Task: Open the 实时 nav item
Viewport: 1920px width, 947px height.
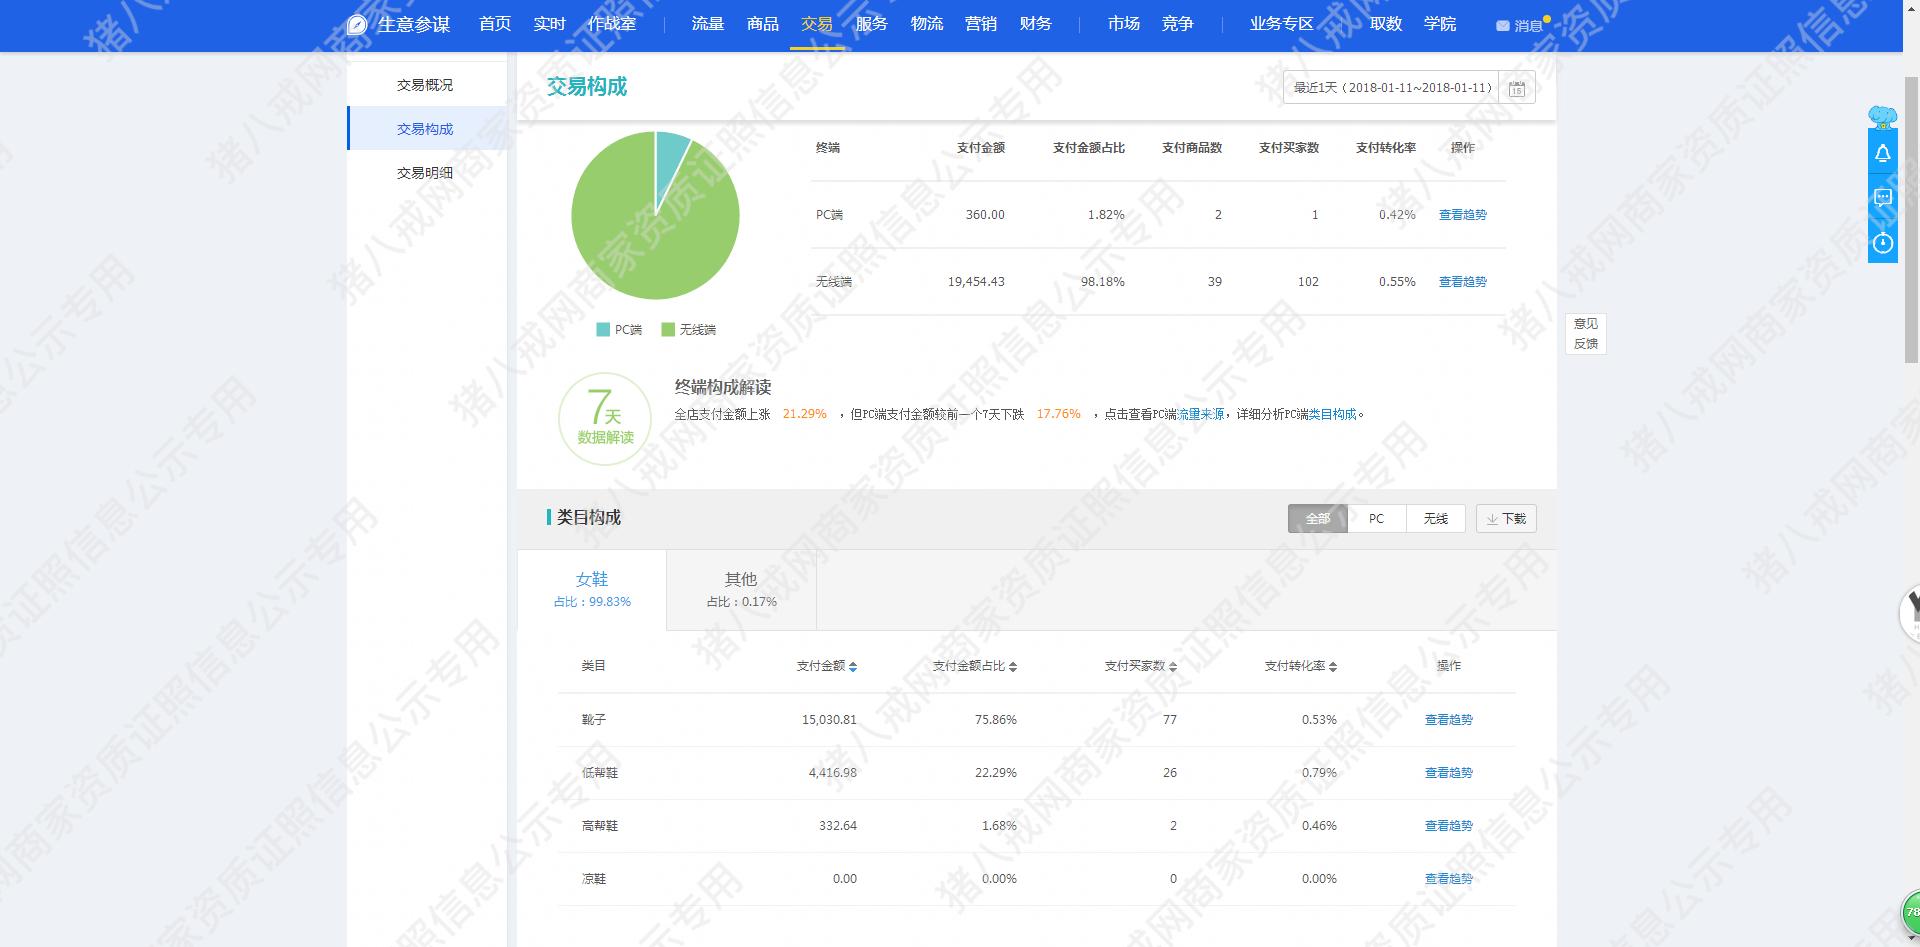Action: (549, 24)
